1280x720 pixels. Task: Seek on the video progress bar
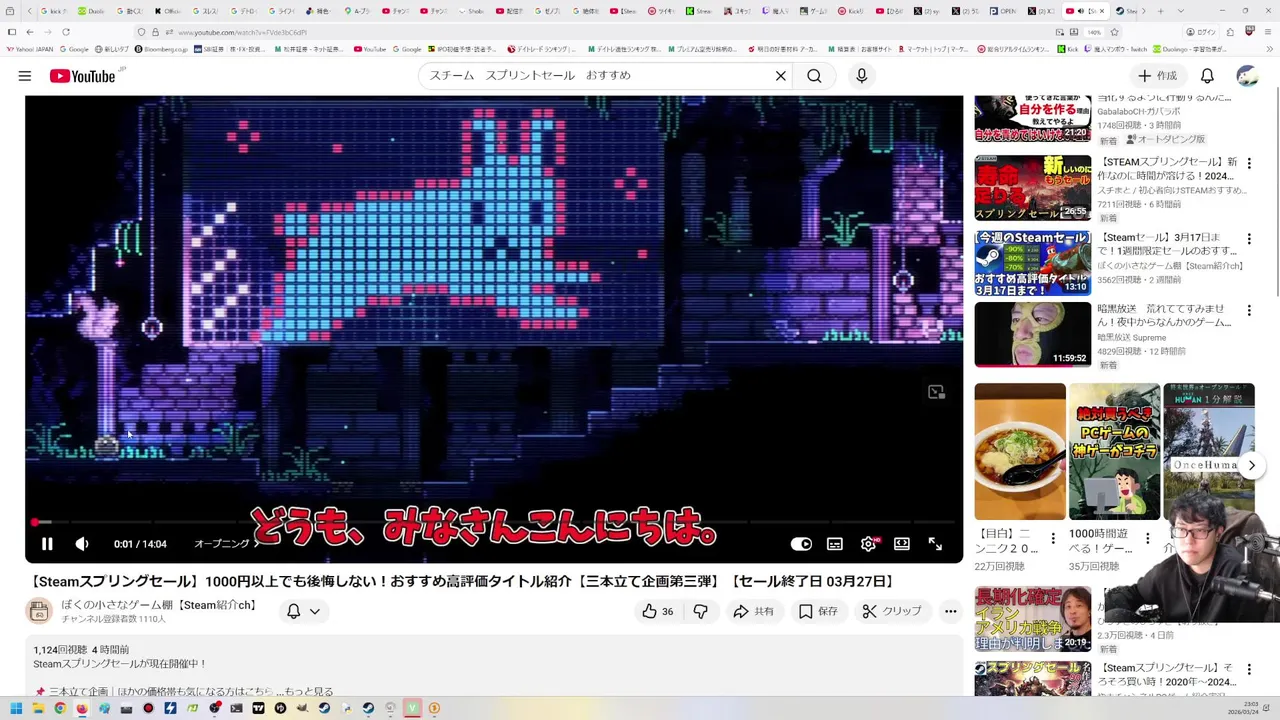point(494,522)
